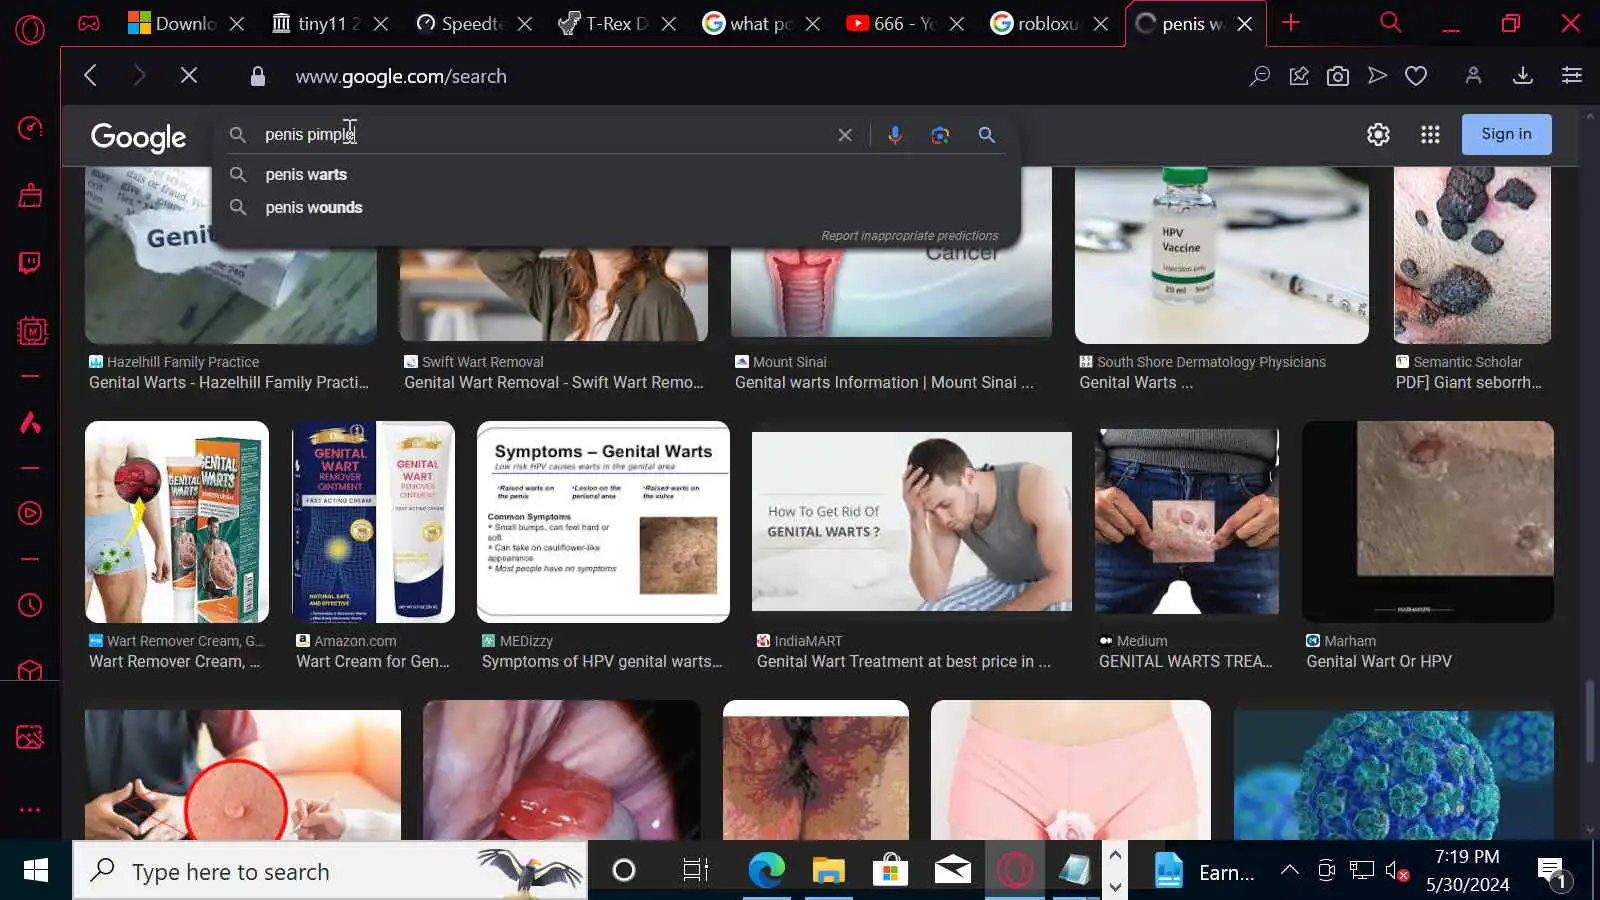Show browsing History clock icon in sidebar
Image resolution: width=1600 pixels, height=900 pixels.
tap(30, 605)
